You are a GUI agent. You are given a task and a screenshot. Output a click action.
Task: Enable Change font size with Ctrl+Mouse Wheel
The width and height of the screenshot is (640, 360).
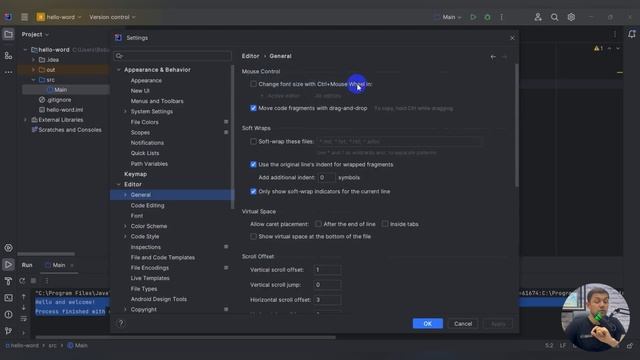pos(253,84)
